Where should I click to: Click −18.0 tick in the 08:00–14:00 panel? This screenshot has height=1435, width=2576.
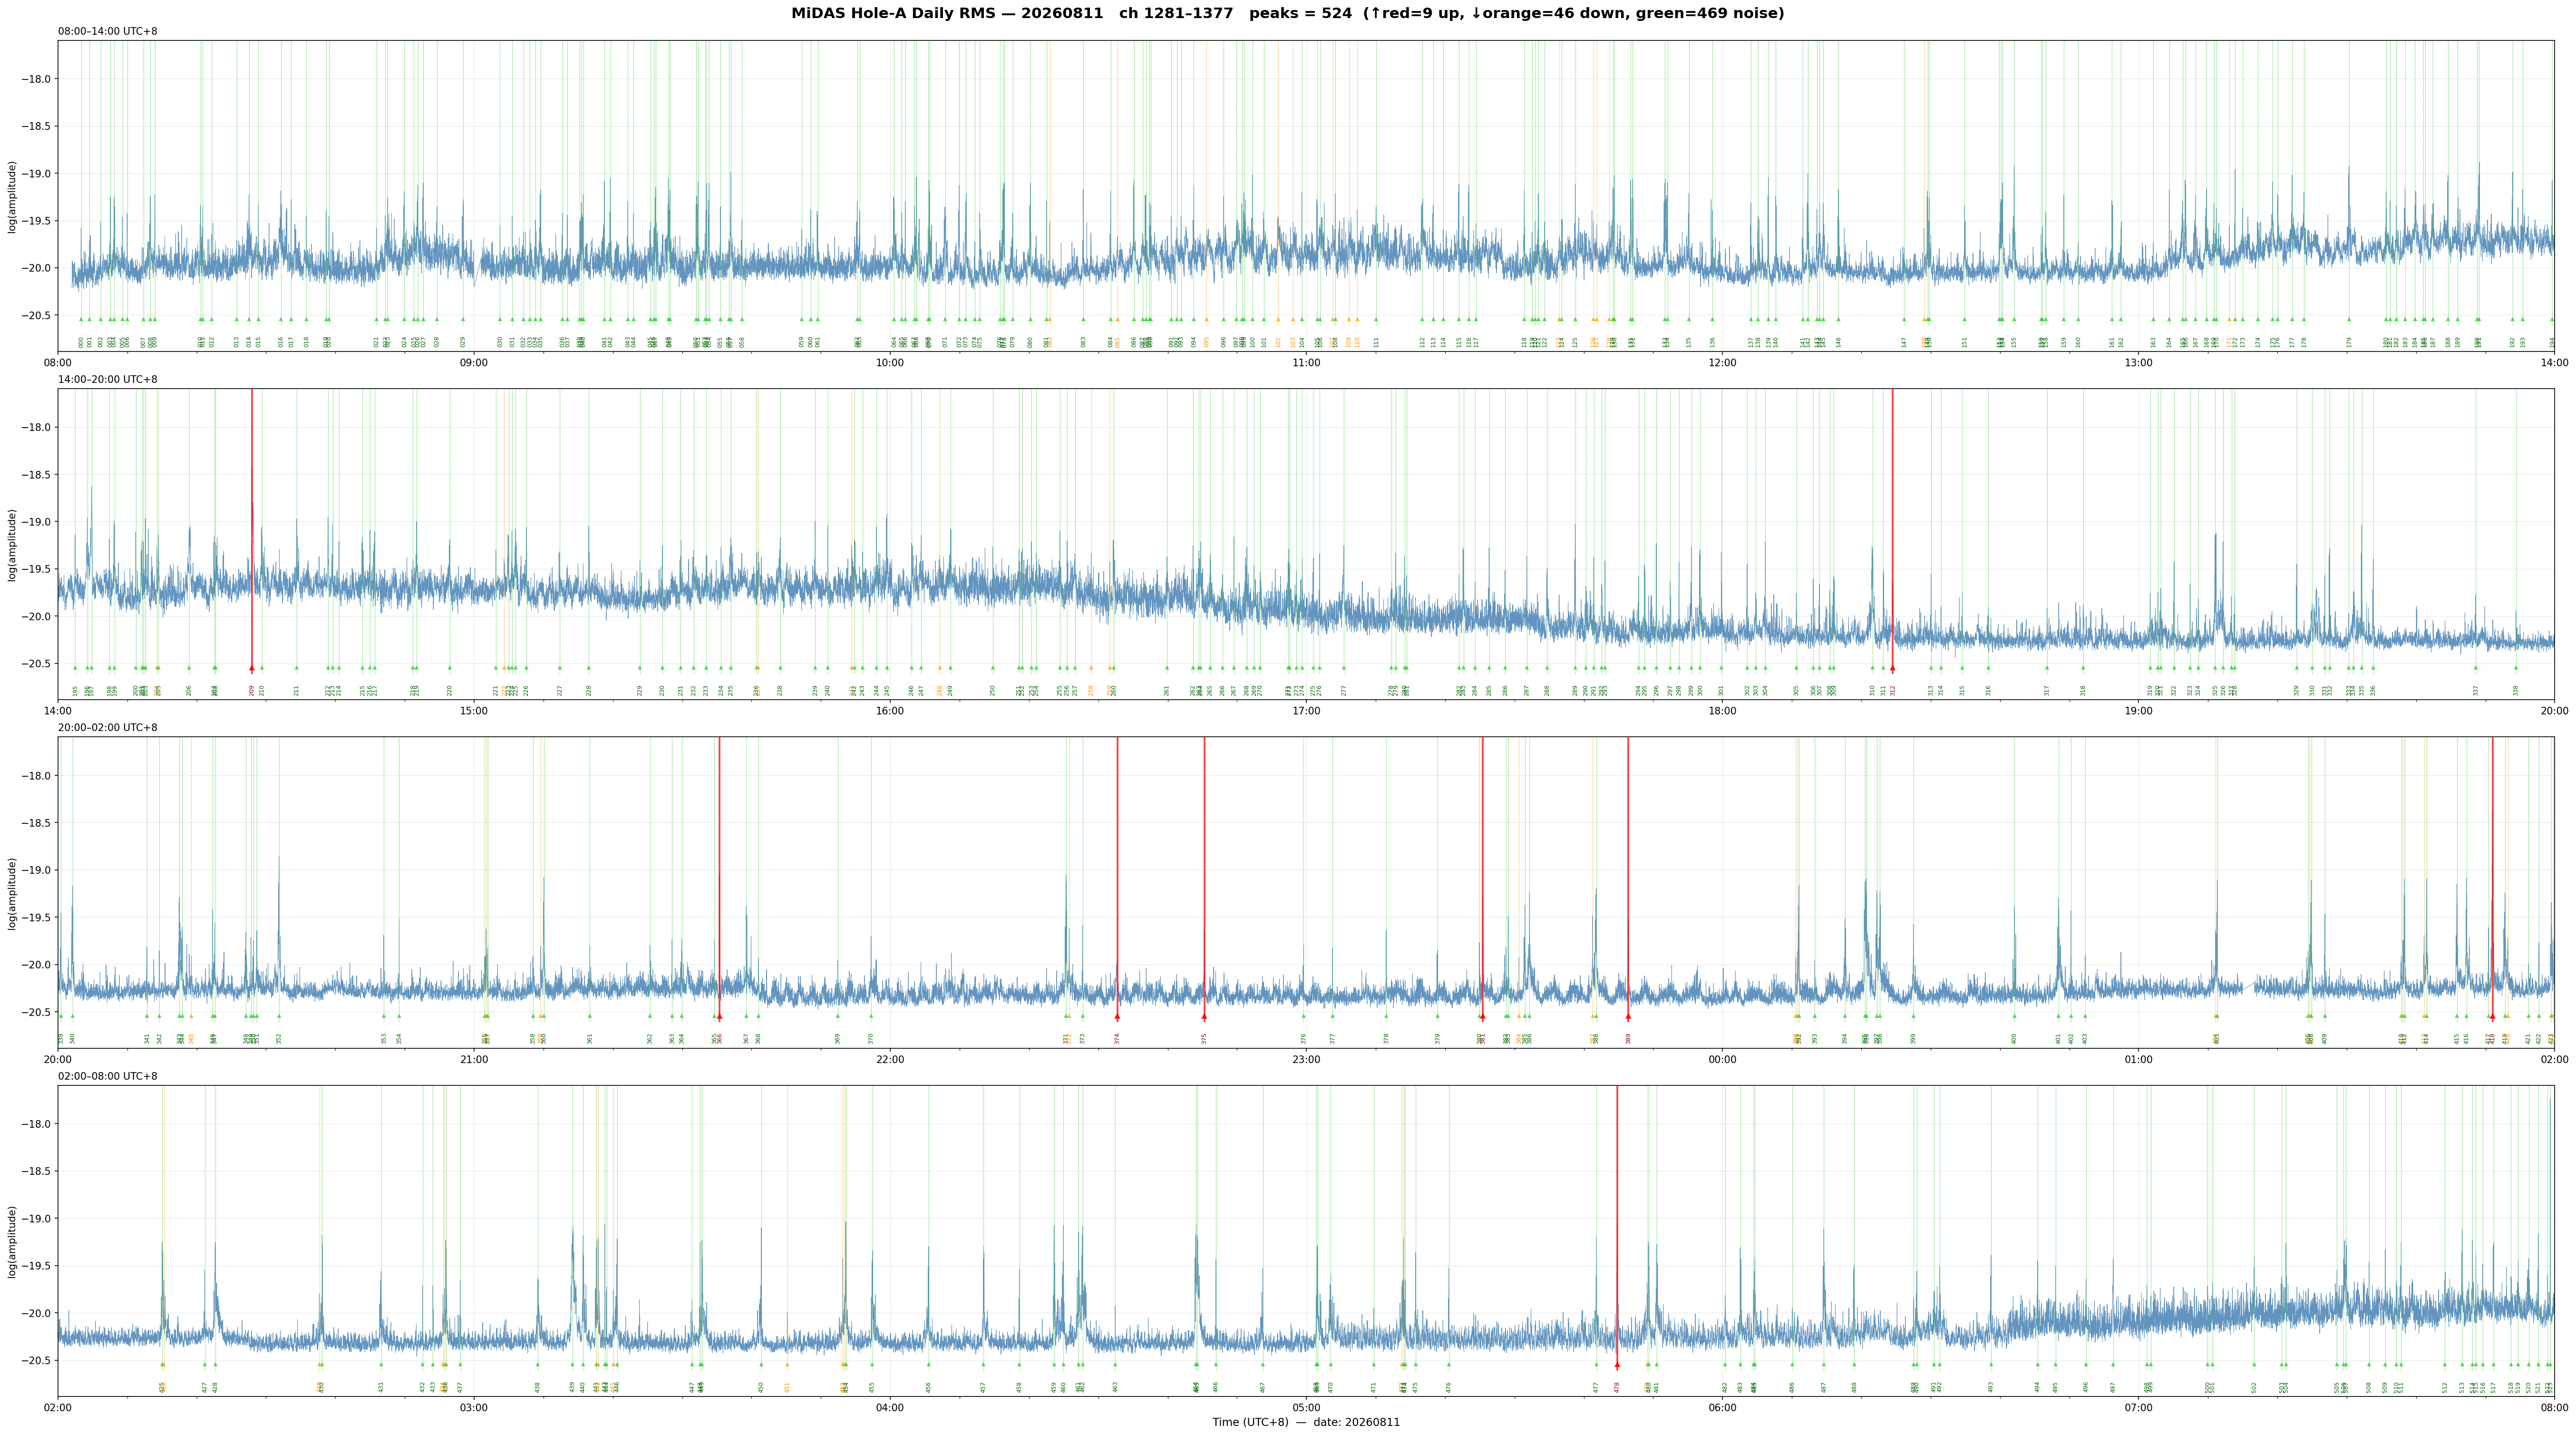click(37, 79)
